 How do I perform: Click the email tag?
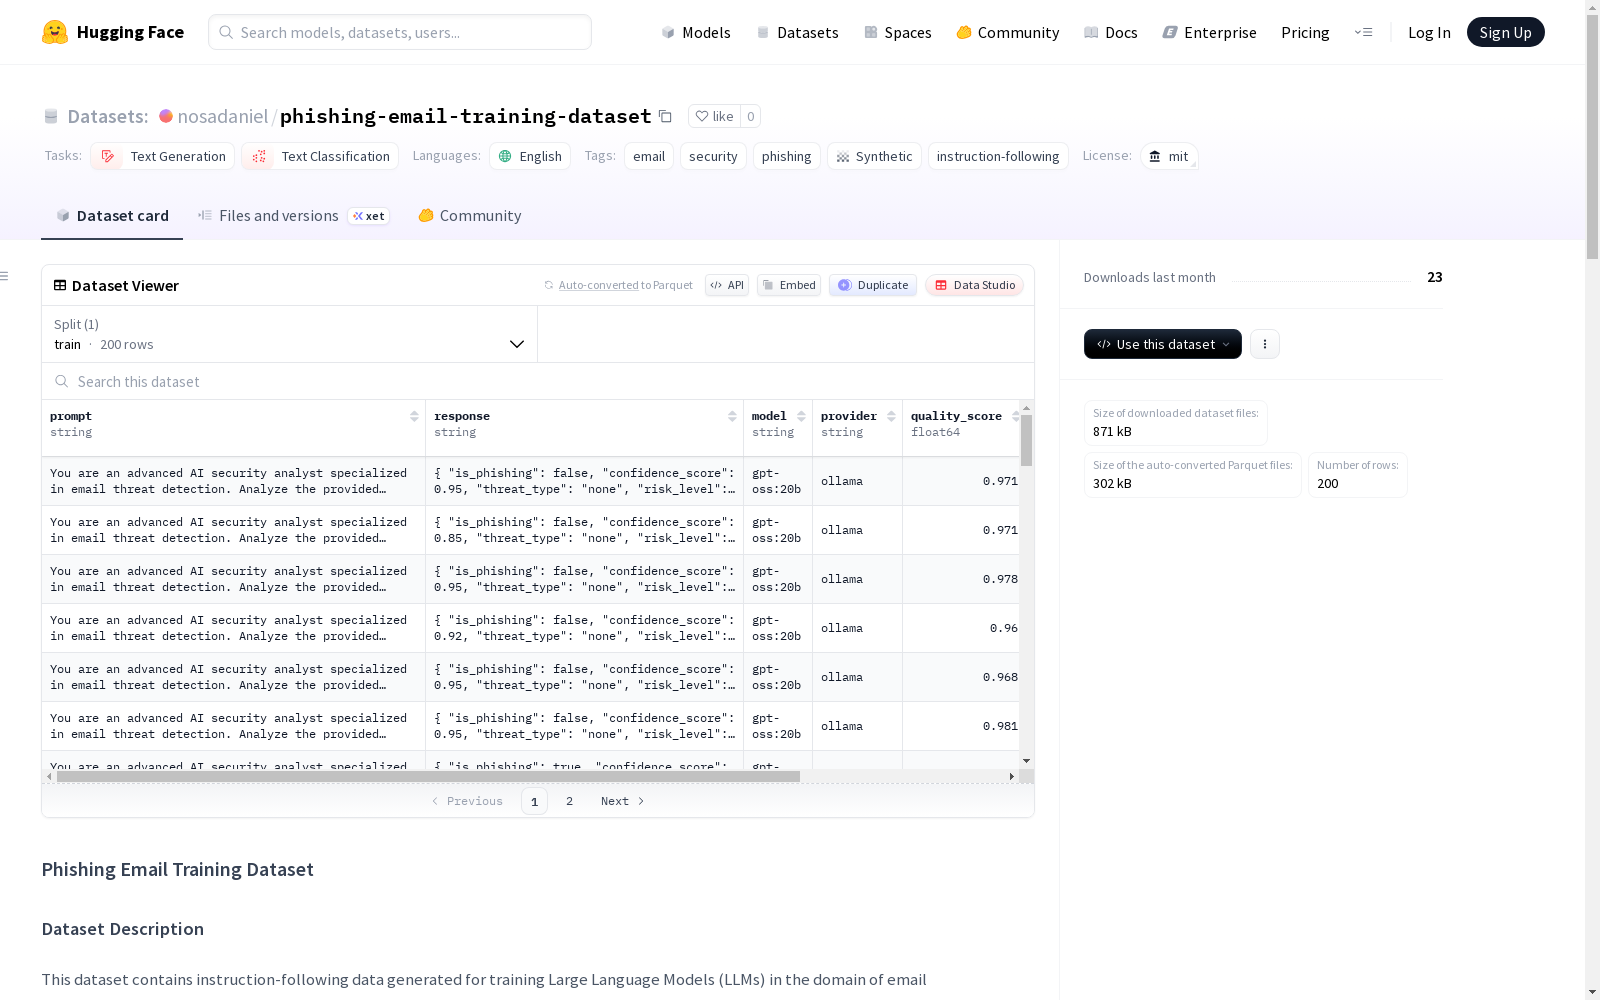point(649,156)
